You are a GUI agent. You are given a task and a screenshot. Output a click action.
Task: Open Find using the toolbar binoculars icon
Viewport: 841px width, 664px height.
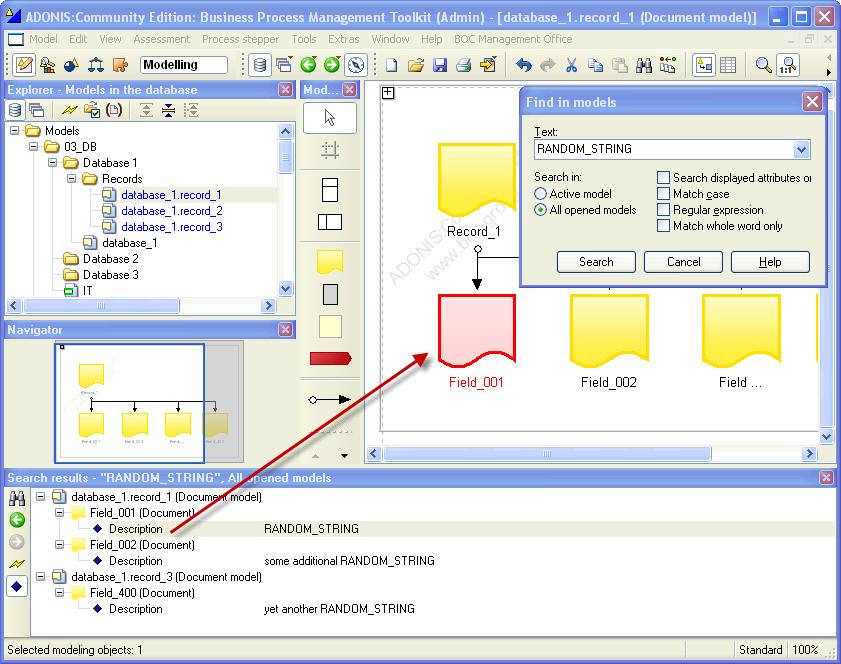point(644,65)
